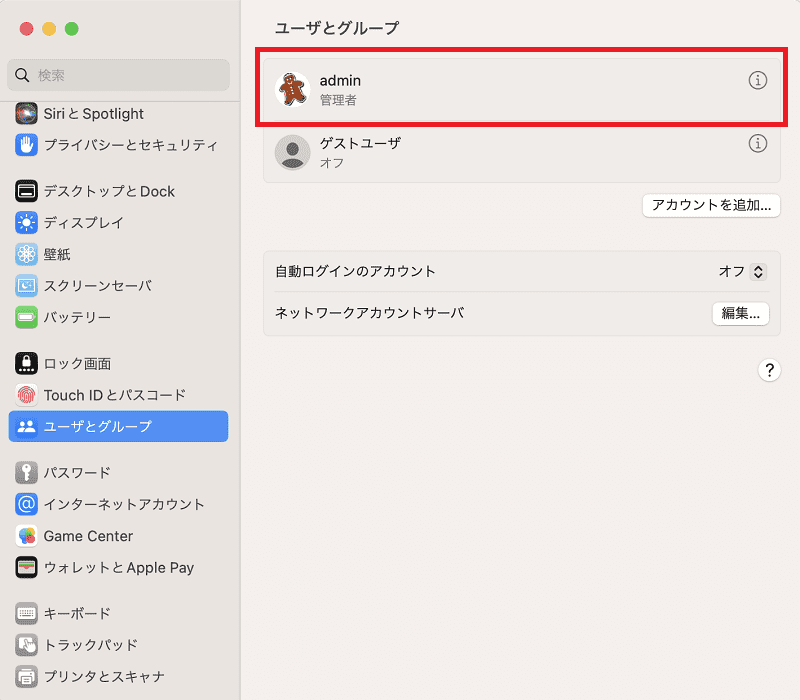Select スクリーンセーバ label in sidebar
This screenshot has width=800, height=700.
coord(98,286)
